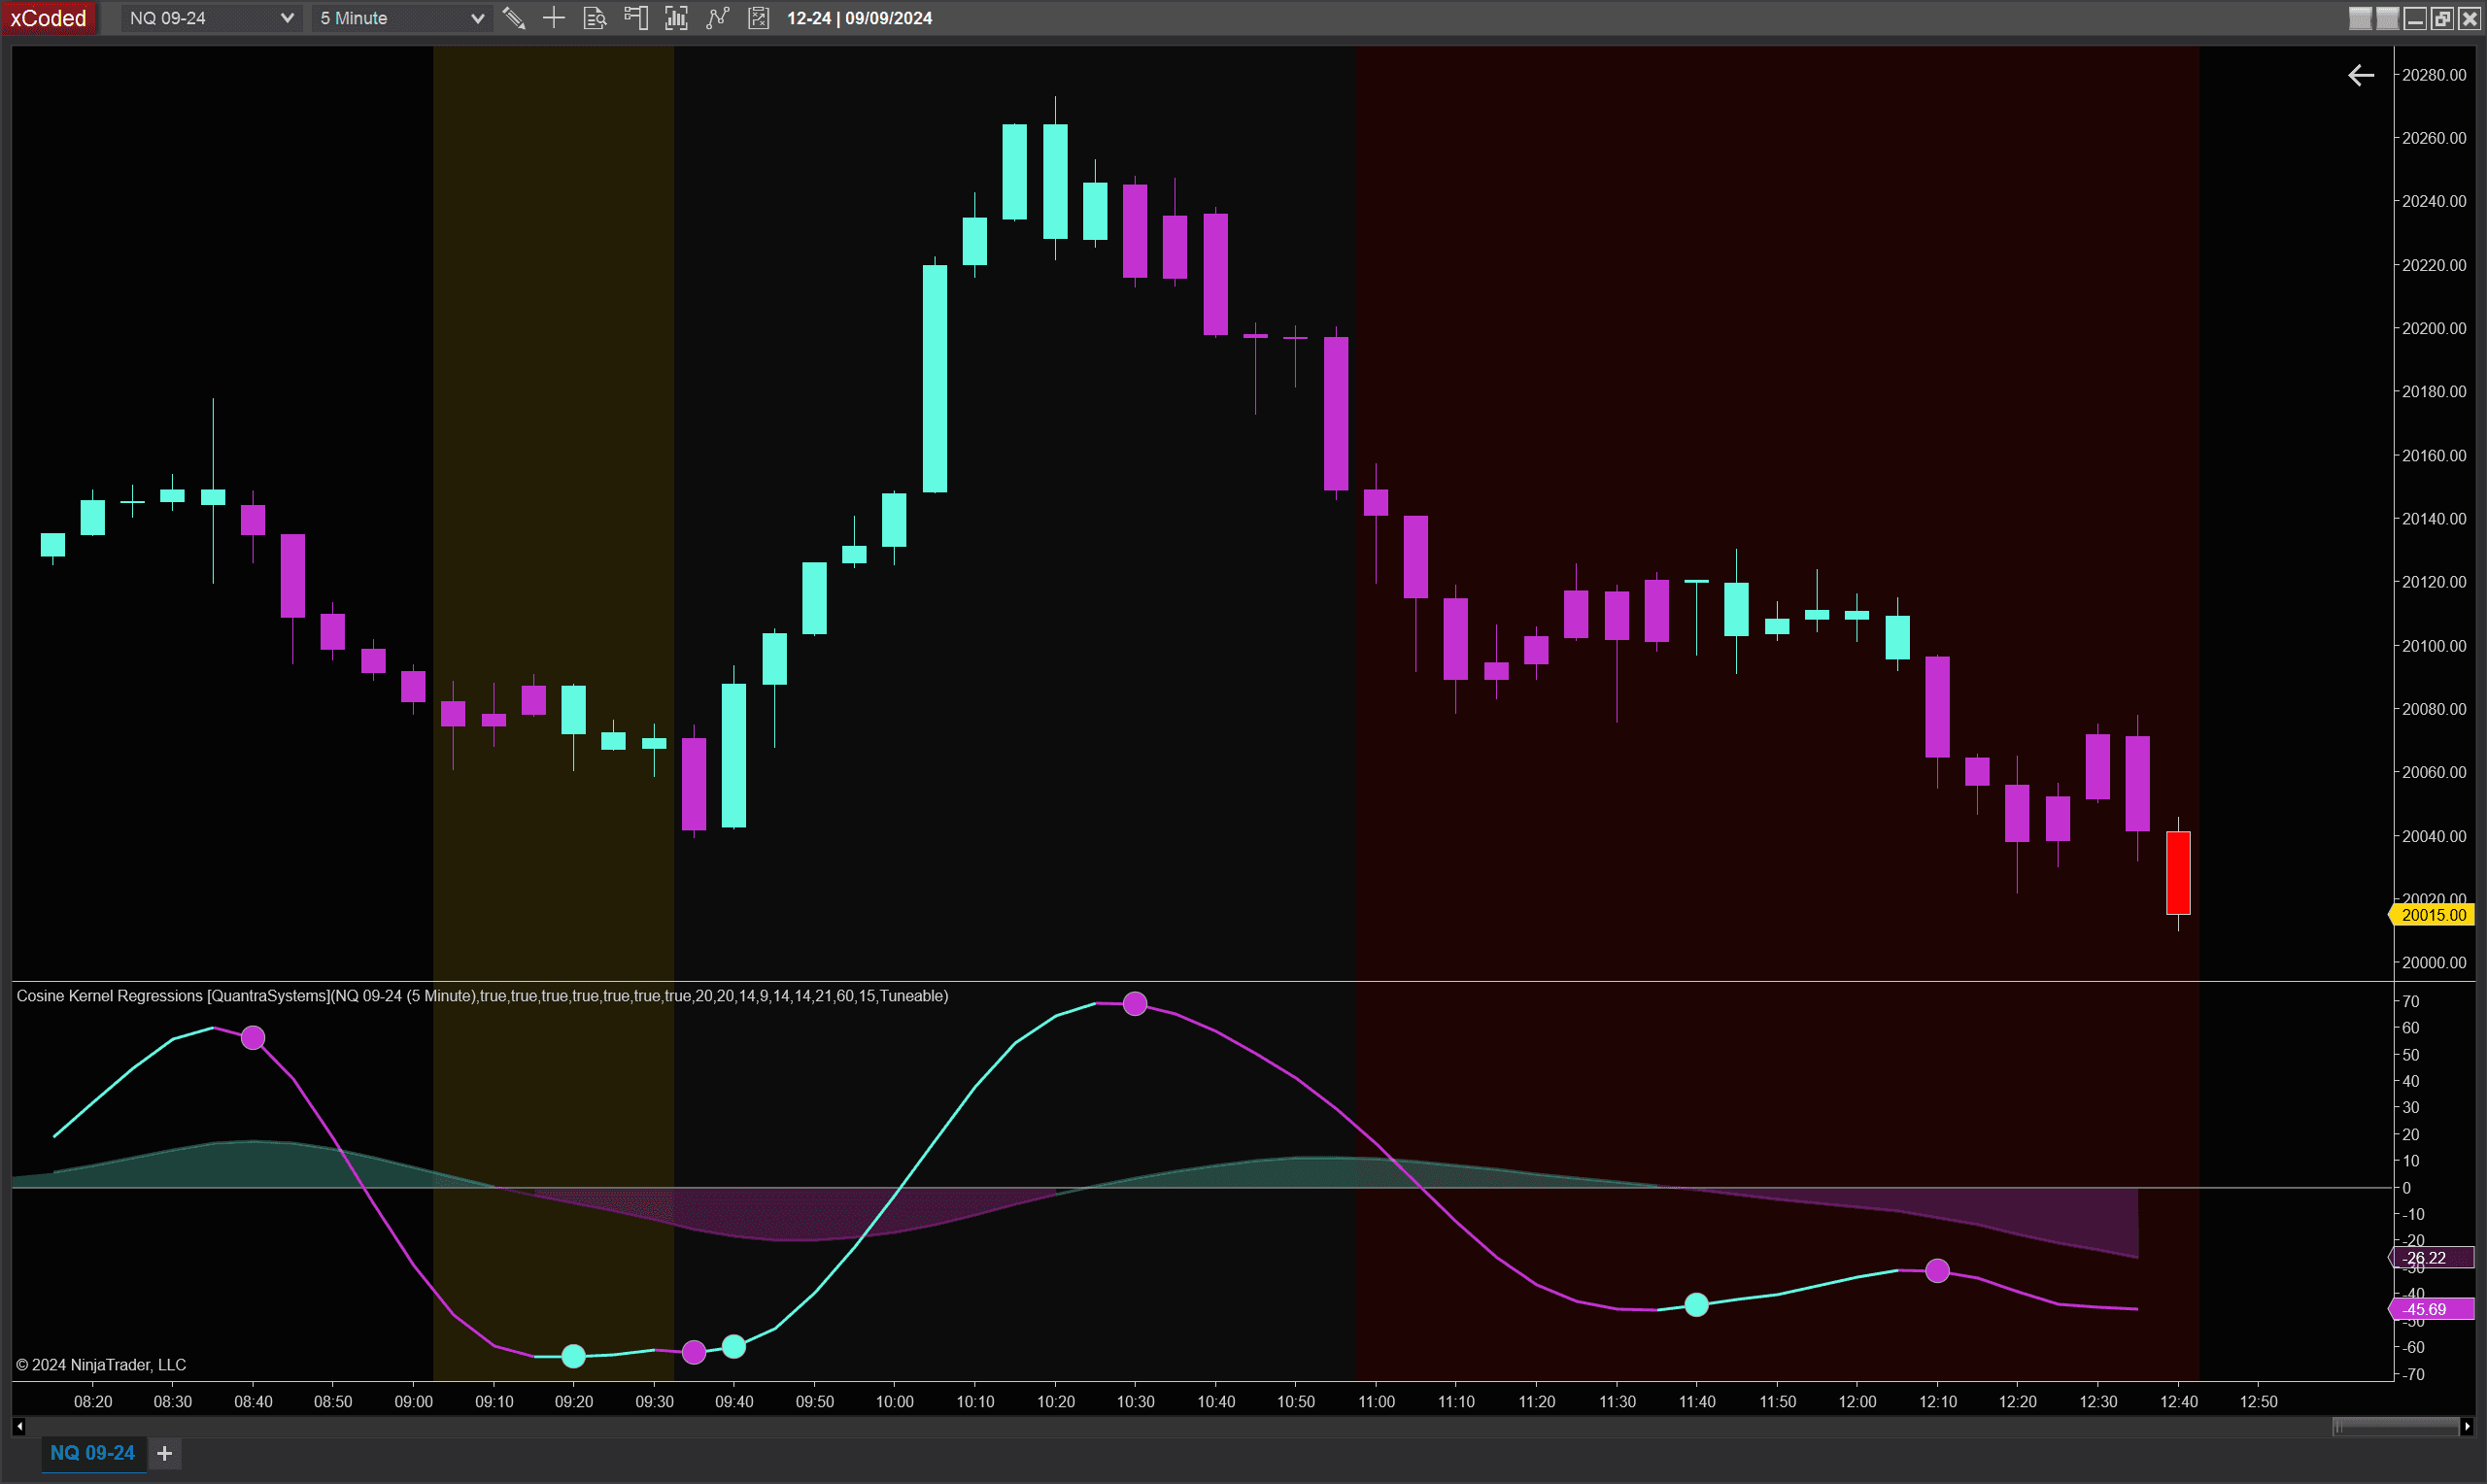The width and height of the screenshot is (2487, 1484).
Task: Click the 12-24 | 09/09/2024 date label
Action: (858, 18)
